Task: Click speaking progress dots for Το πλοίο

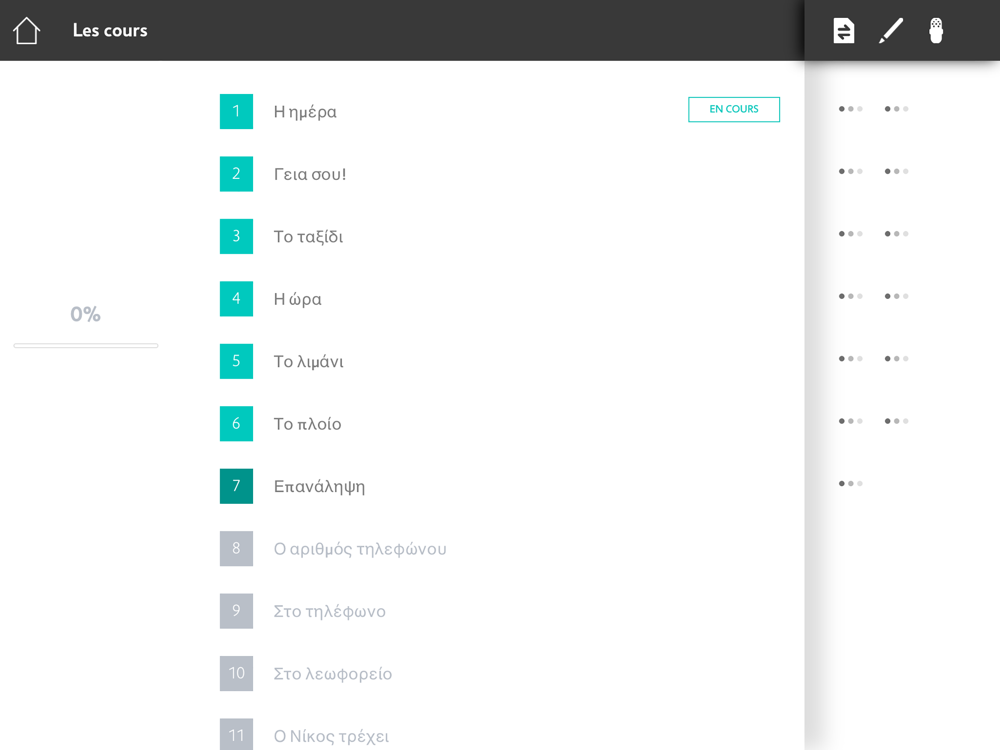Action: 896,422
